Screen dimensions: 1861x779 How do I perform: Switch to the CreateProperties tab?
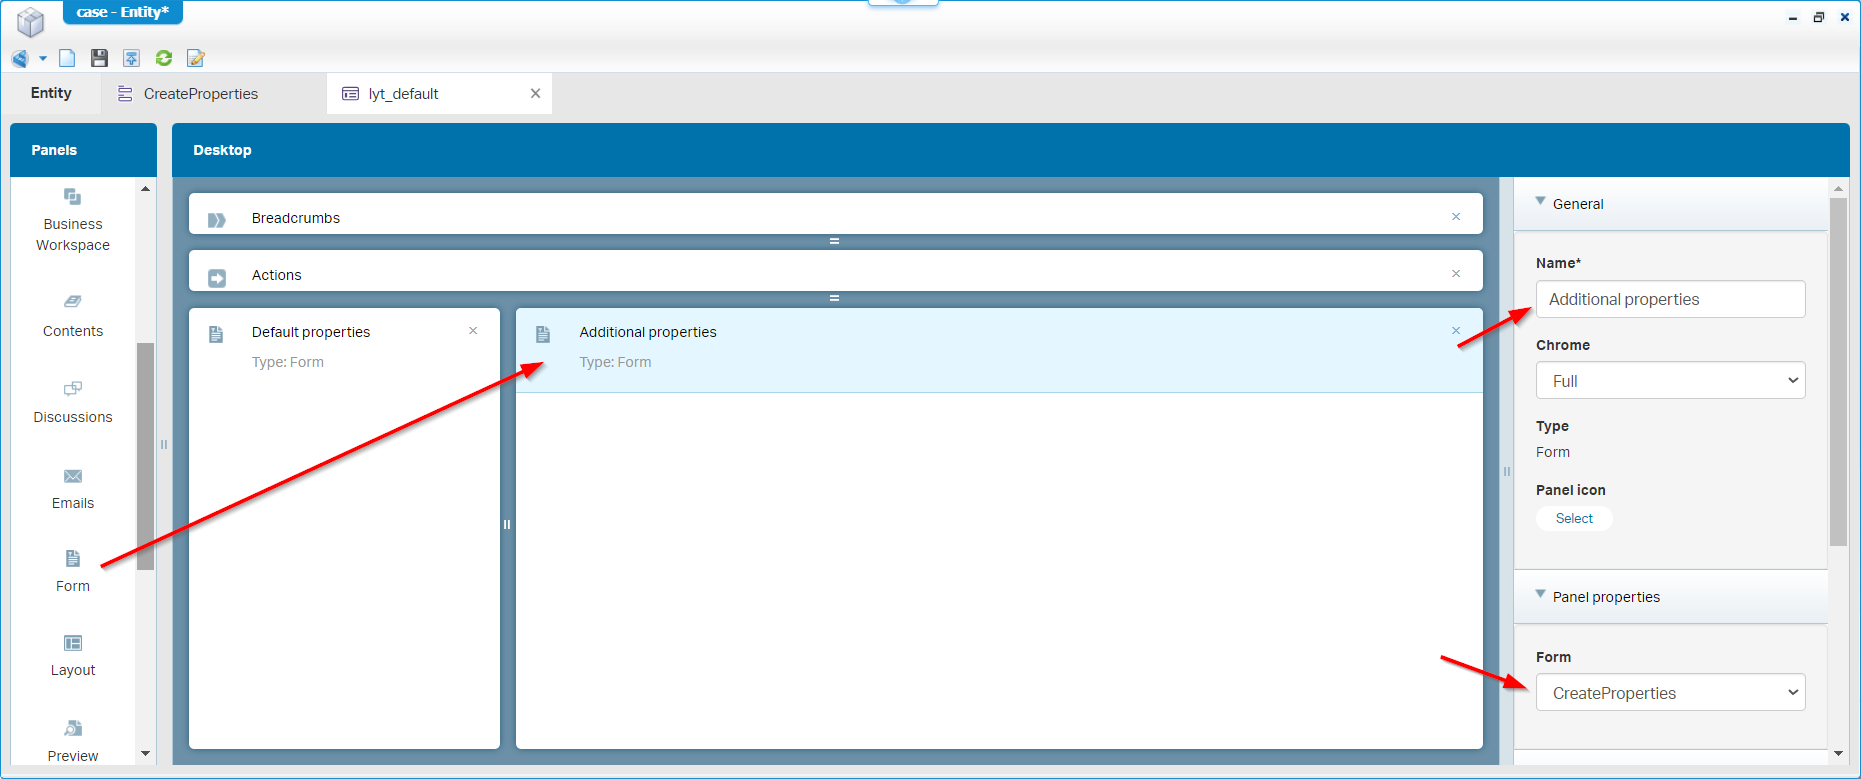coord(200,94)
